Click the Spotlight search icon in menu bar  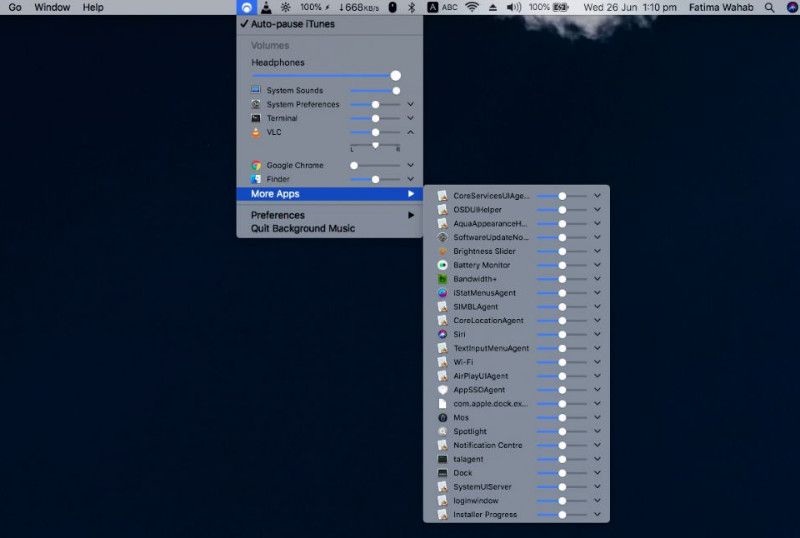(769, 7)
